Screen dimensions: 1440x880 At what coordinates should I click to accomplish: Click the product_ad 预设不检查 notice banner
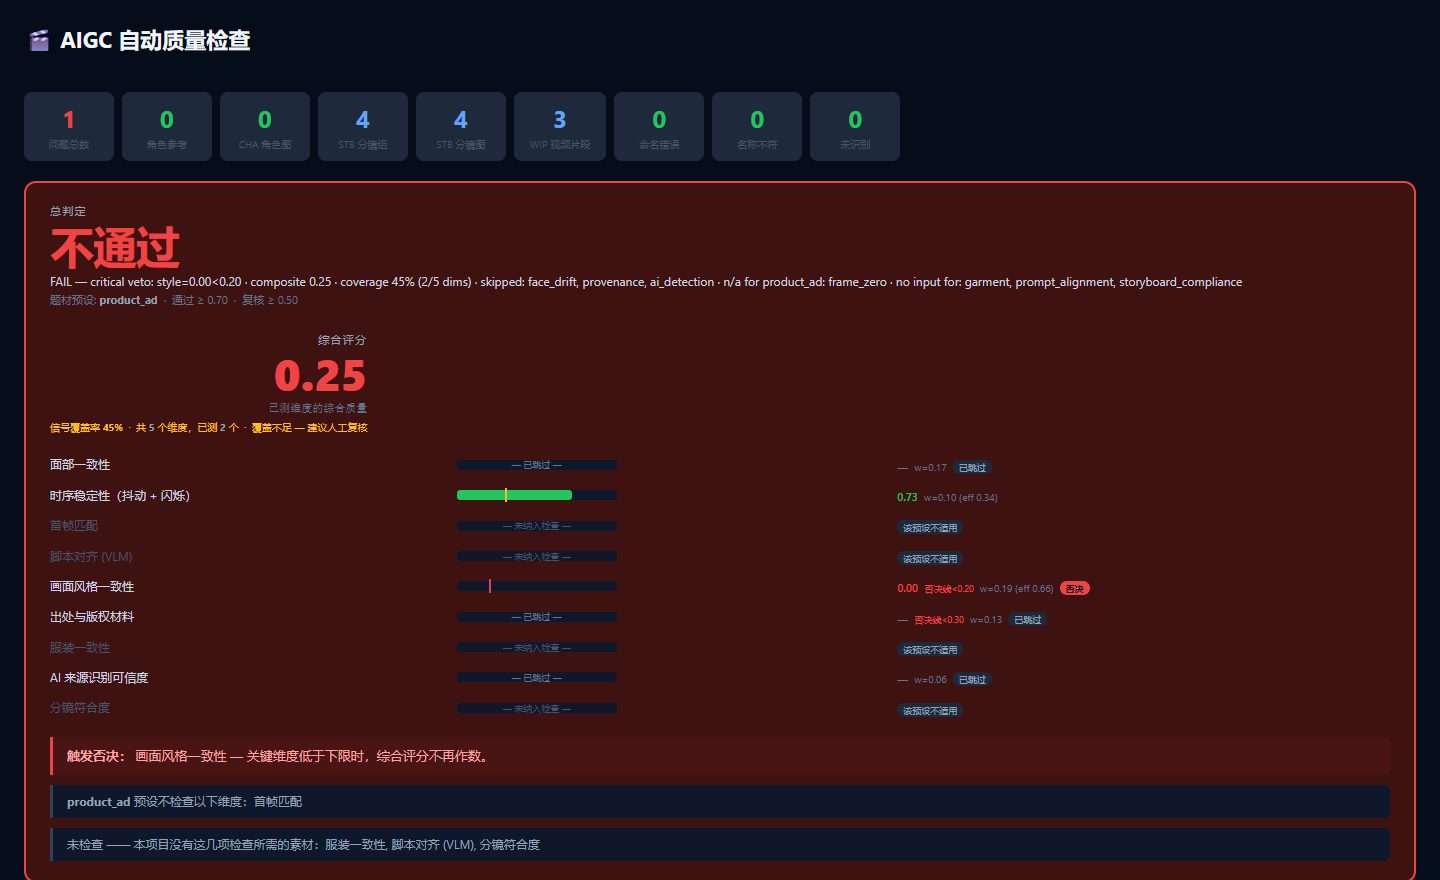point(720,801)
